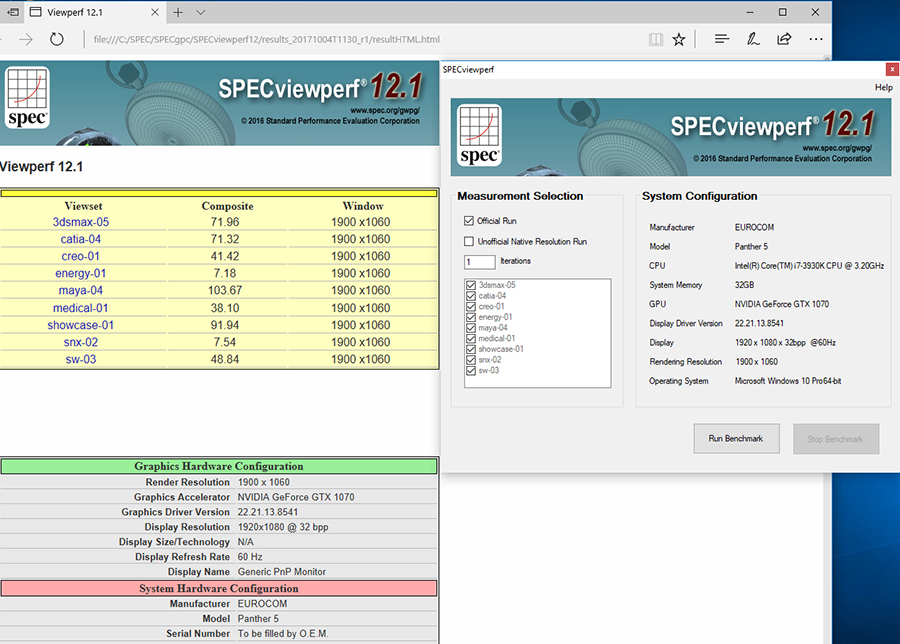Click the Share page icon
Image resolution: width=900 pixels, height=644 pixels.
[x=784, y=39]
